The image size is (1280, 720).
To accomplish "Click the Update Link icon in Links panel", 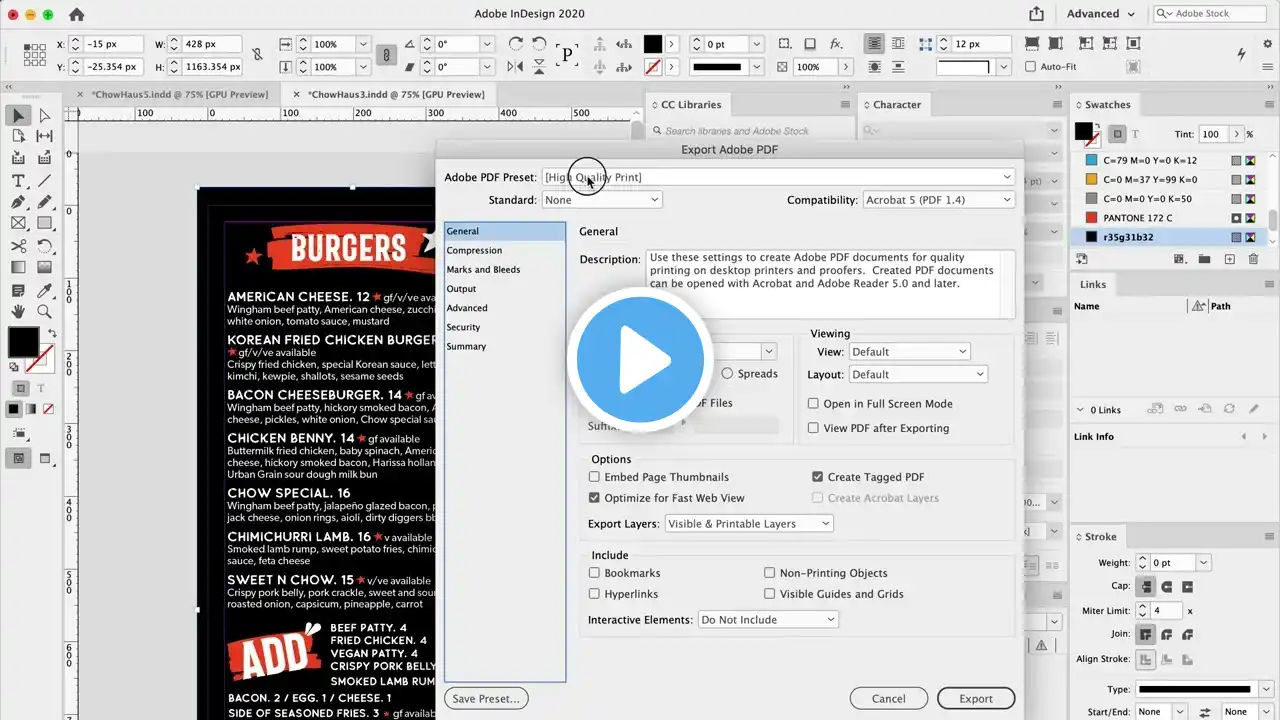I will coord(1229,409).
